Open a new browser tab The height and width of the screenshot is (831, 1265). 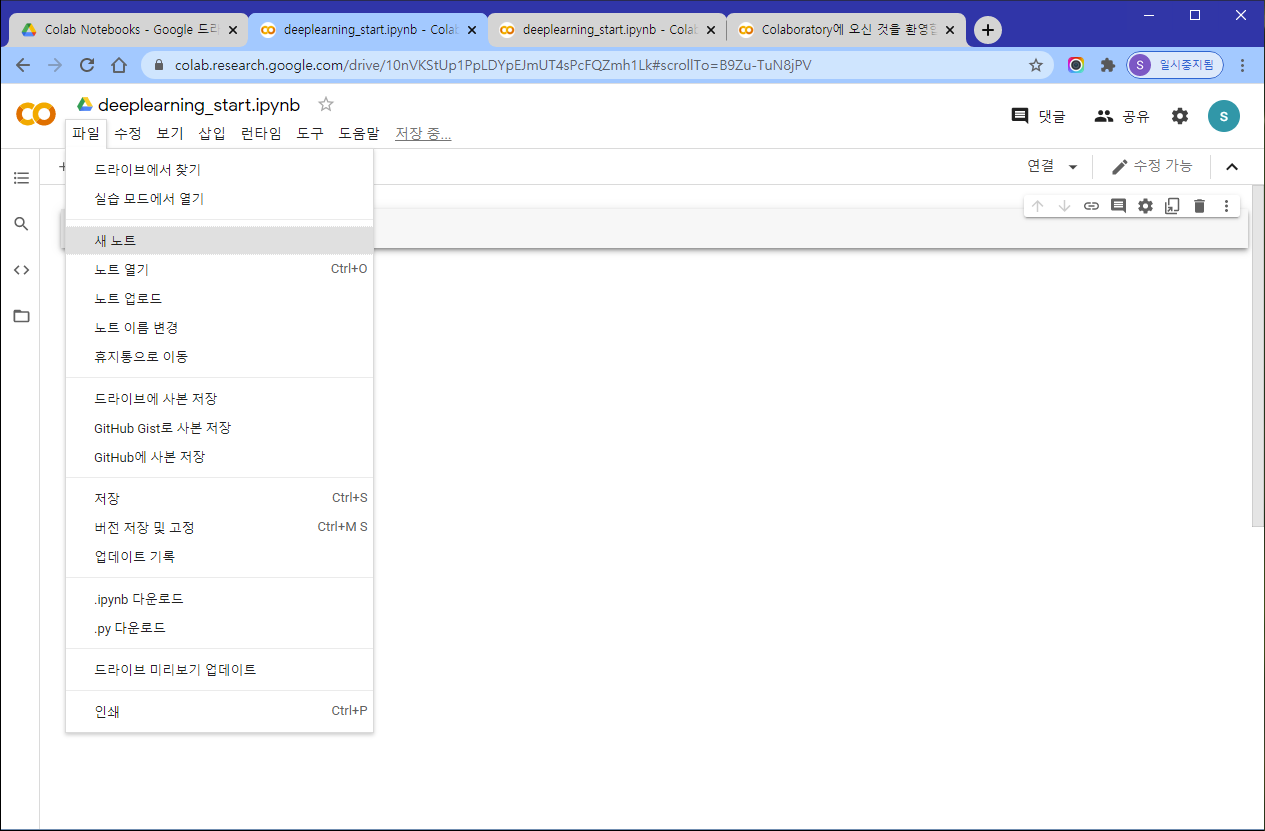[988, 30]
